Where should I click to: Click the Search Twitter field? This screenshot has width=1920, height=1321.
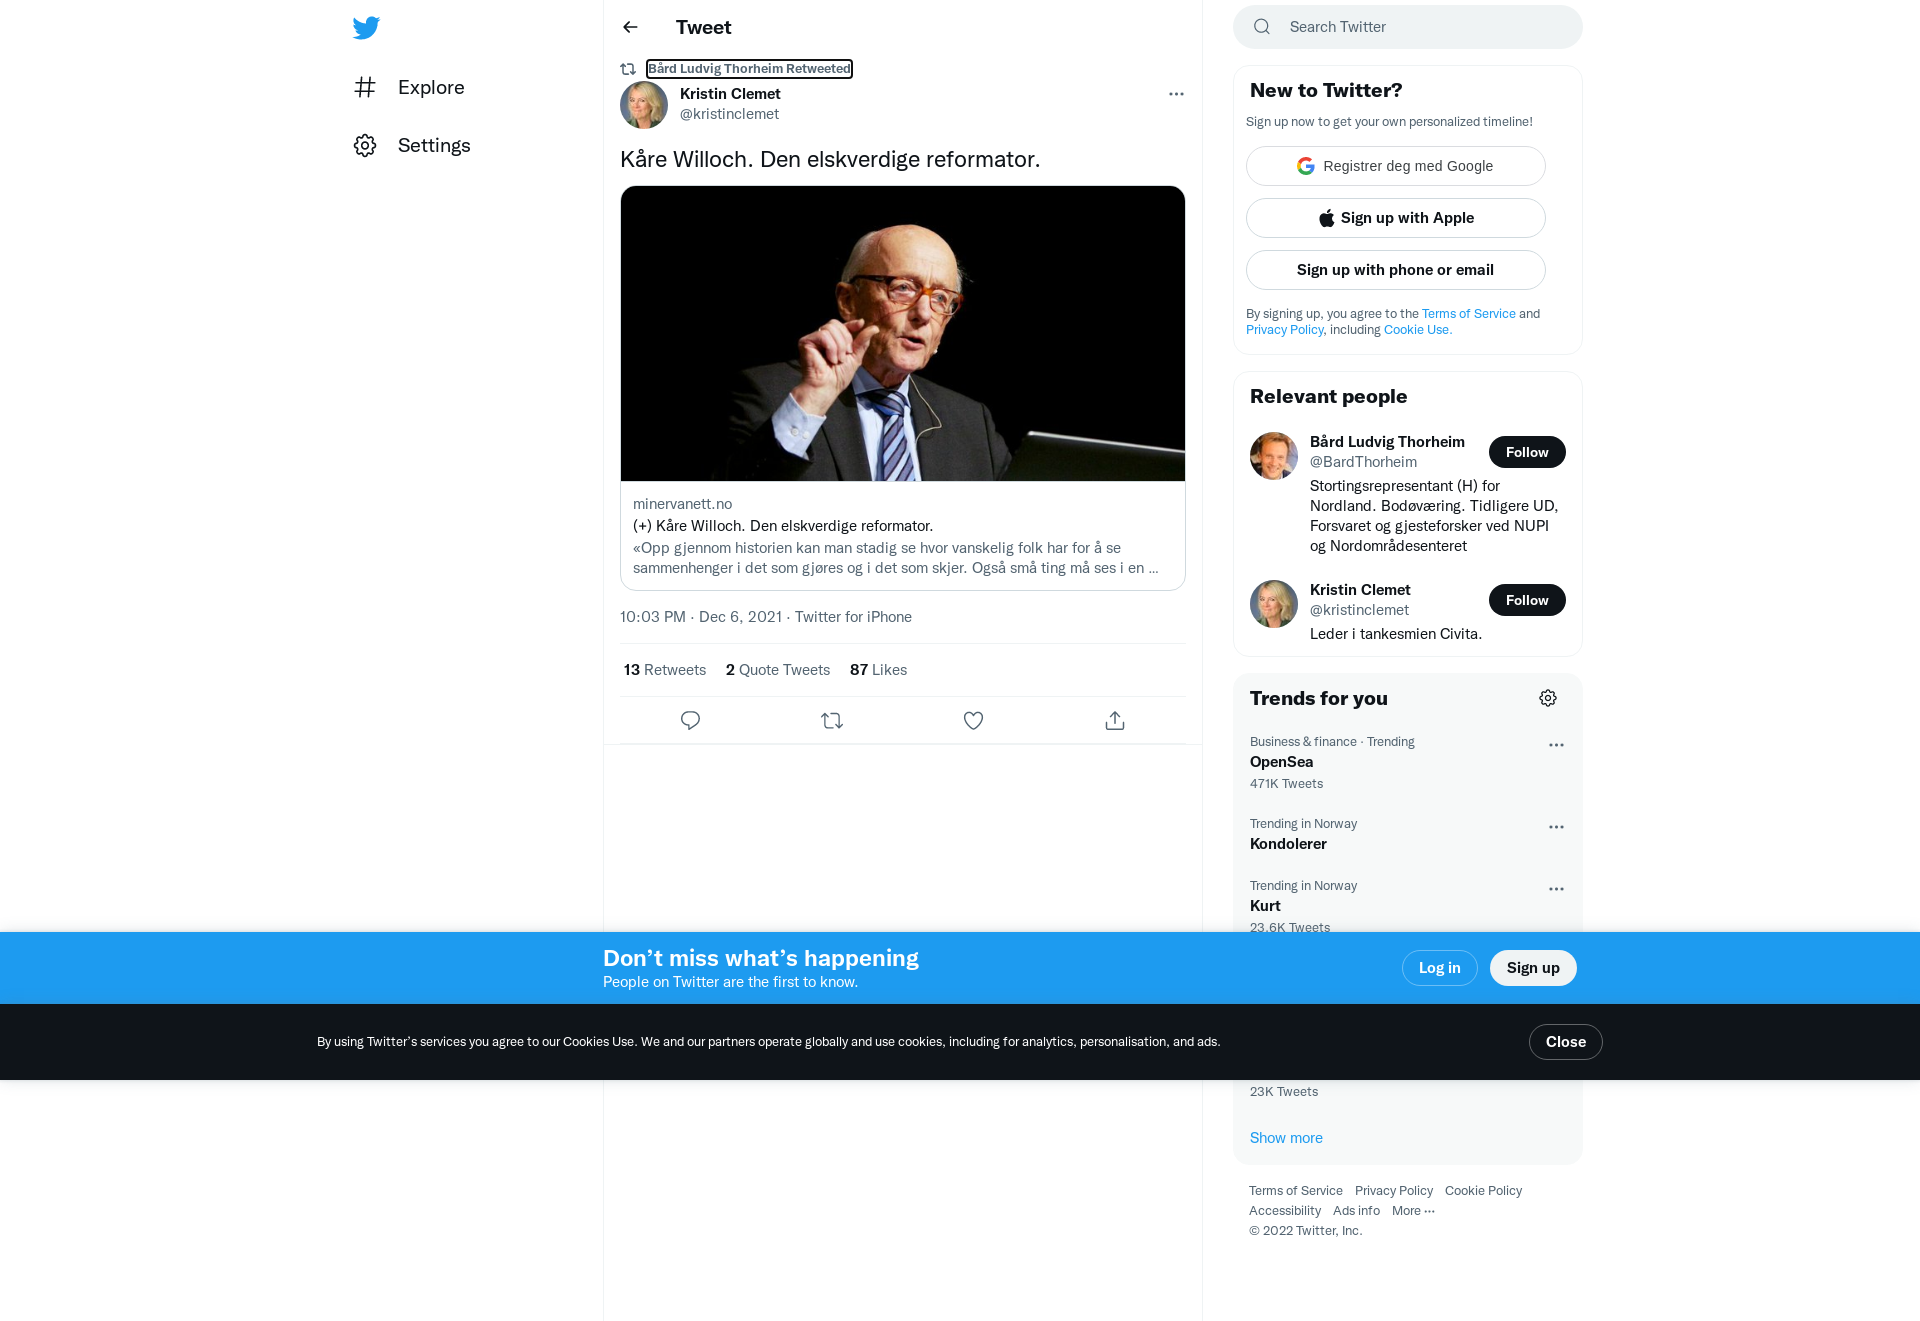coord(1408,27)
